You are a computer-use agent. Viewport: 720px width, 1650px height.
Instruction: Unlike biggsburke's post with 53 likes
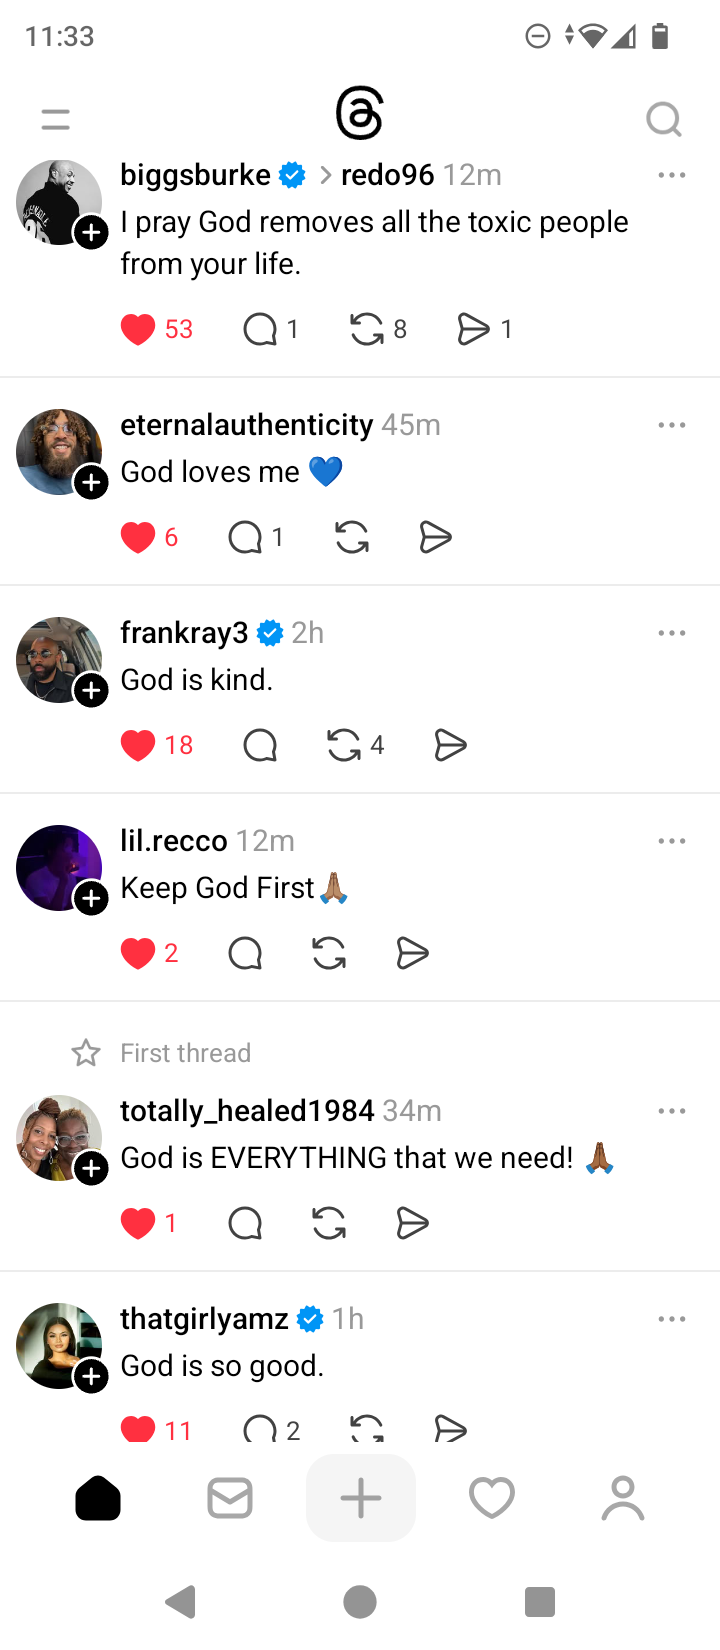click(138, 329)
